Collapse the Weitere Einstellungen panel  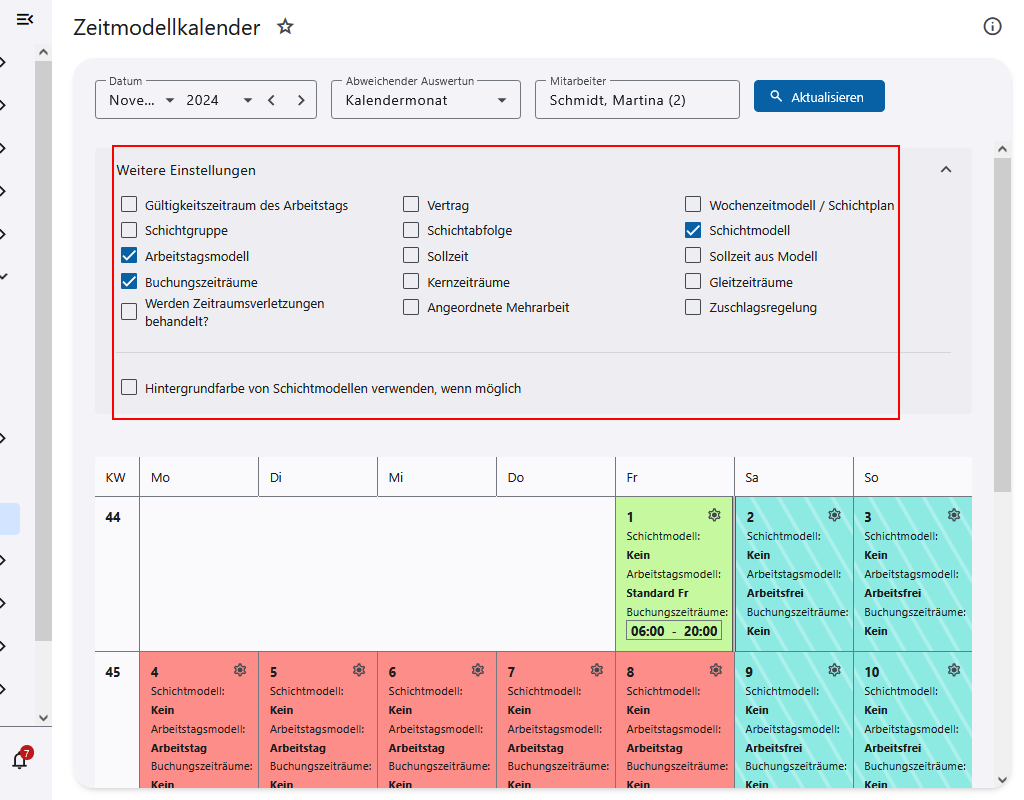[945, 170]
